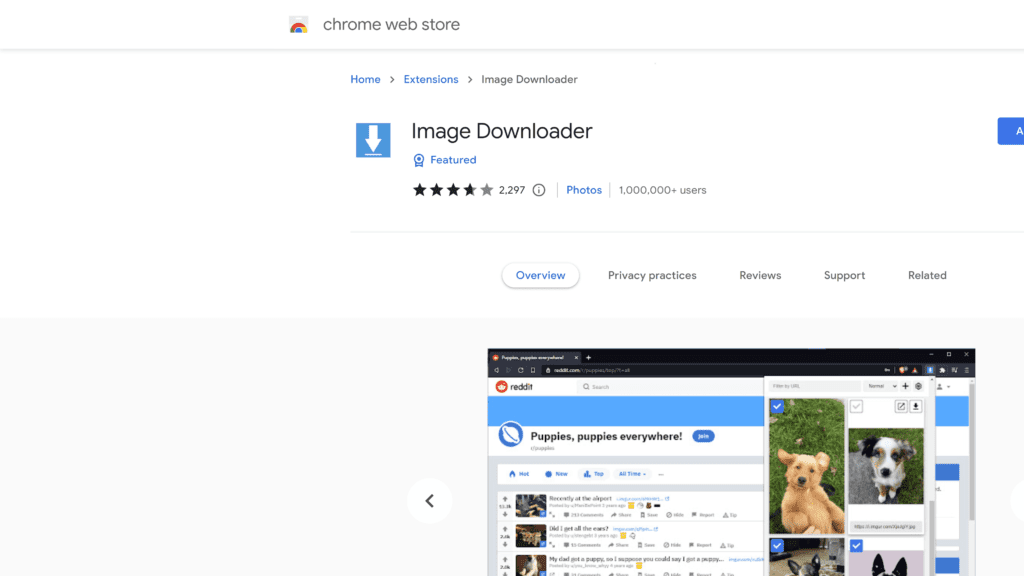Click the Home breadcrumb link
This screenshot has width=1024, height=576.
point(365,80)
